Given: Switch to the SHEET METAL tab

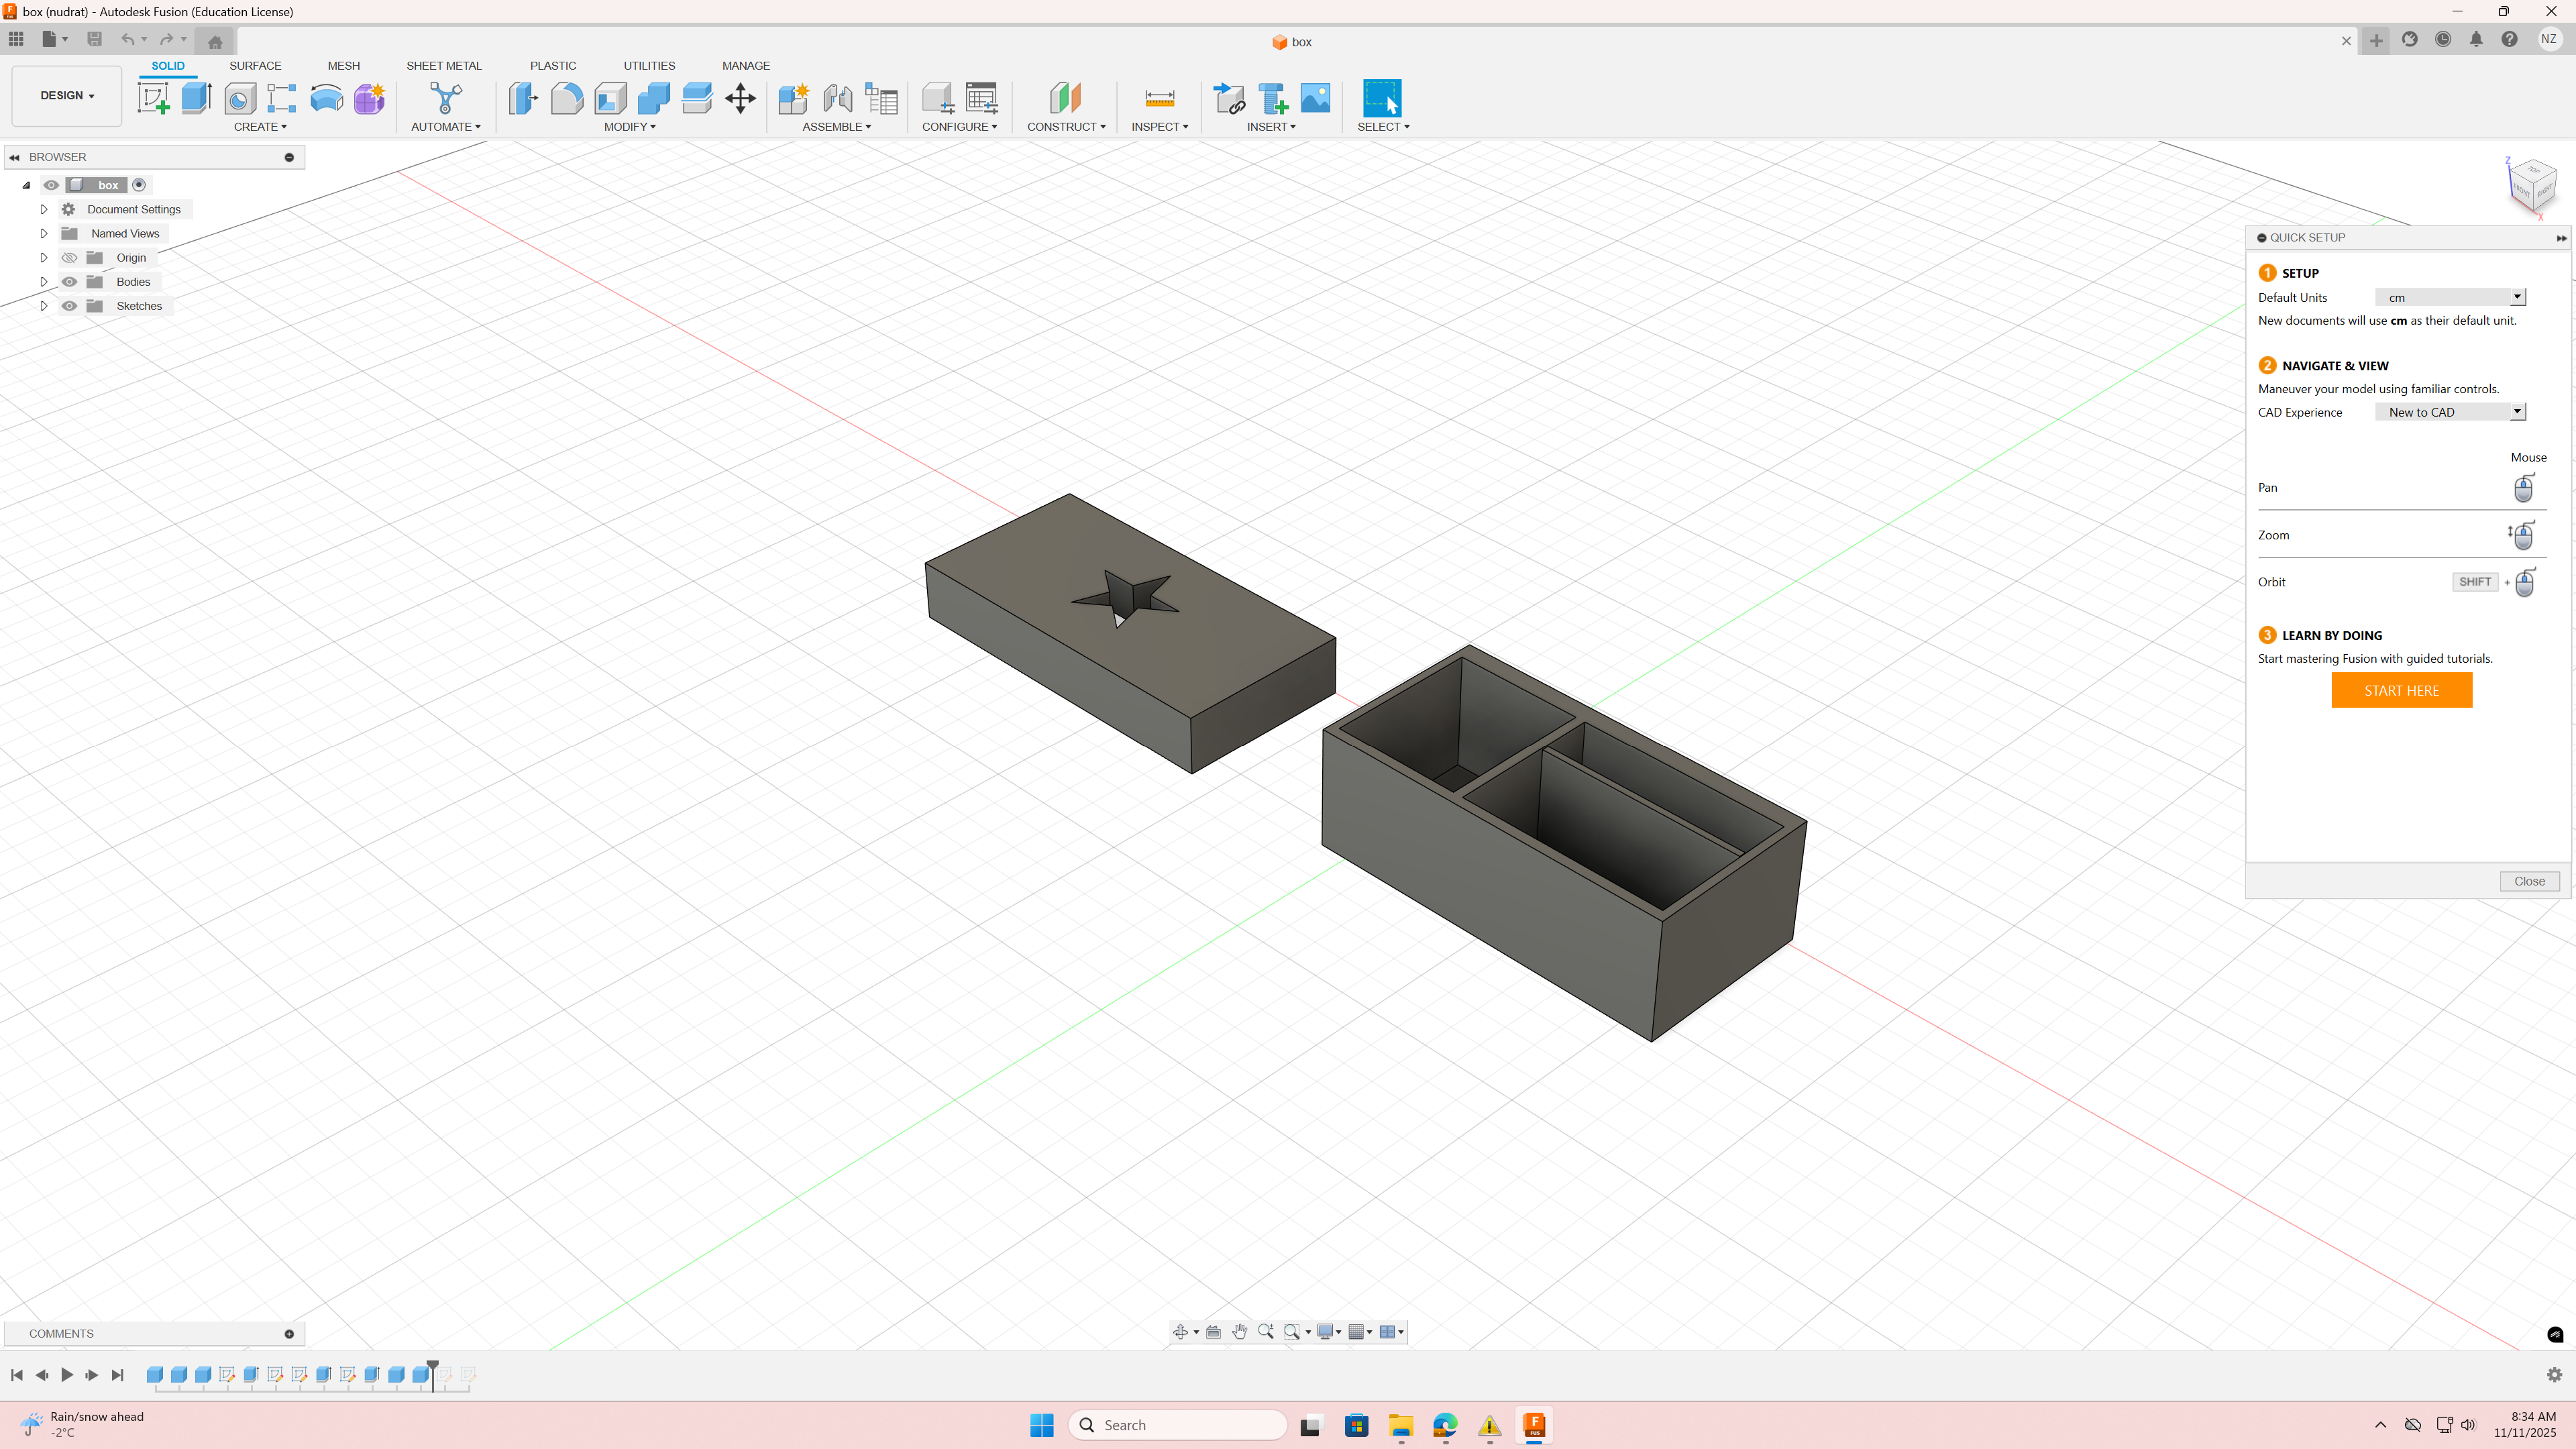Looking at the screenshot, I should [x=443, y=66].
